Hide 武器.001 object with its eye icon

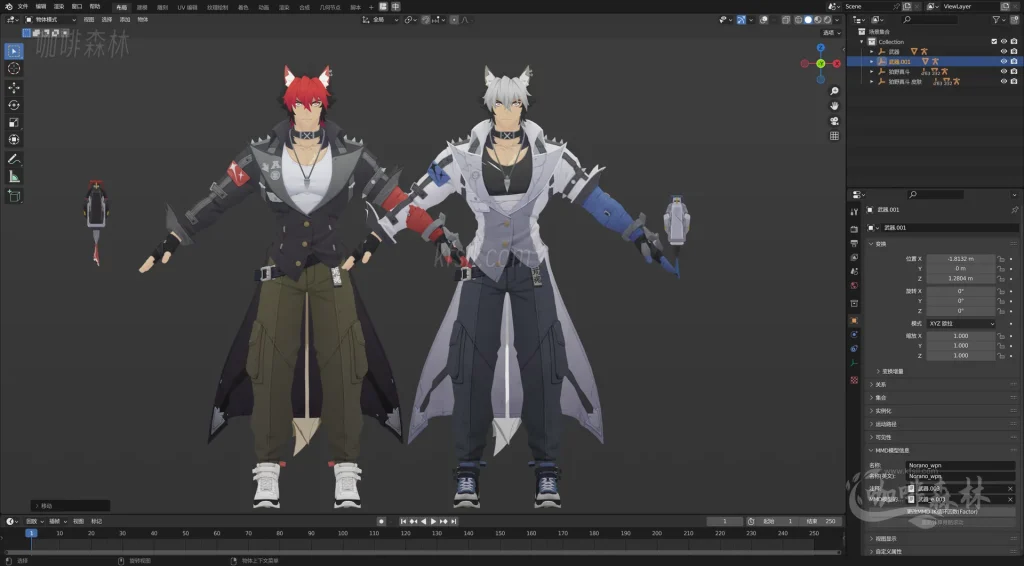[1004, 61]
